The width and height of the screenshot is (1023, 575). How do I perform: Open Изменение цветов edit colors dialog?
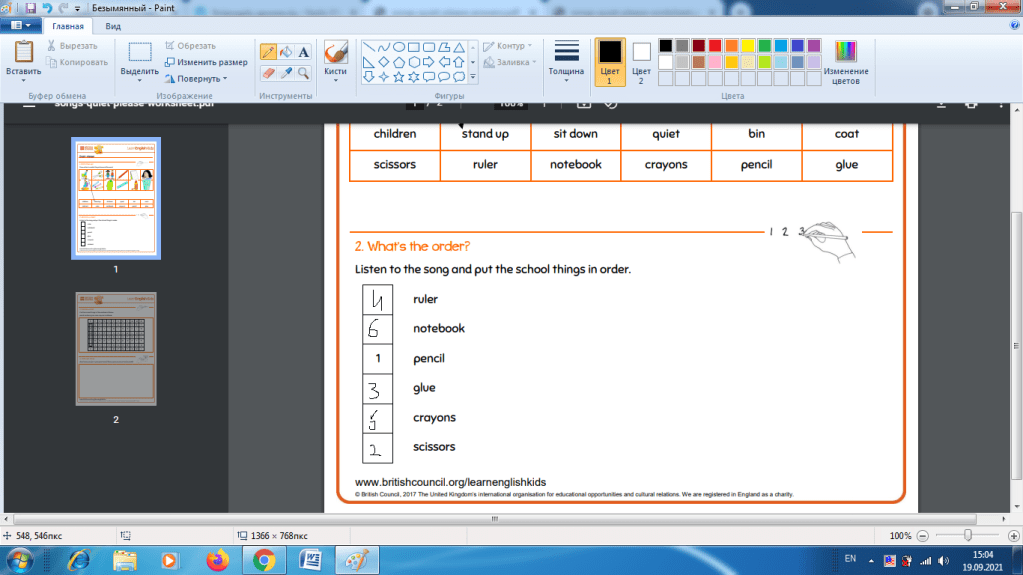(x=846, y=60)
